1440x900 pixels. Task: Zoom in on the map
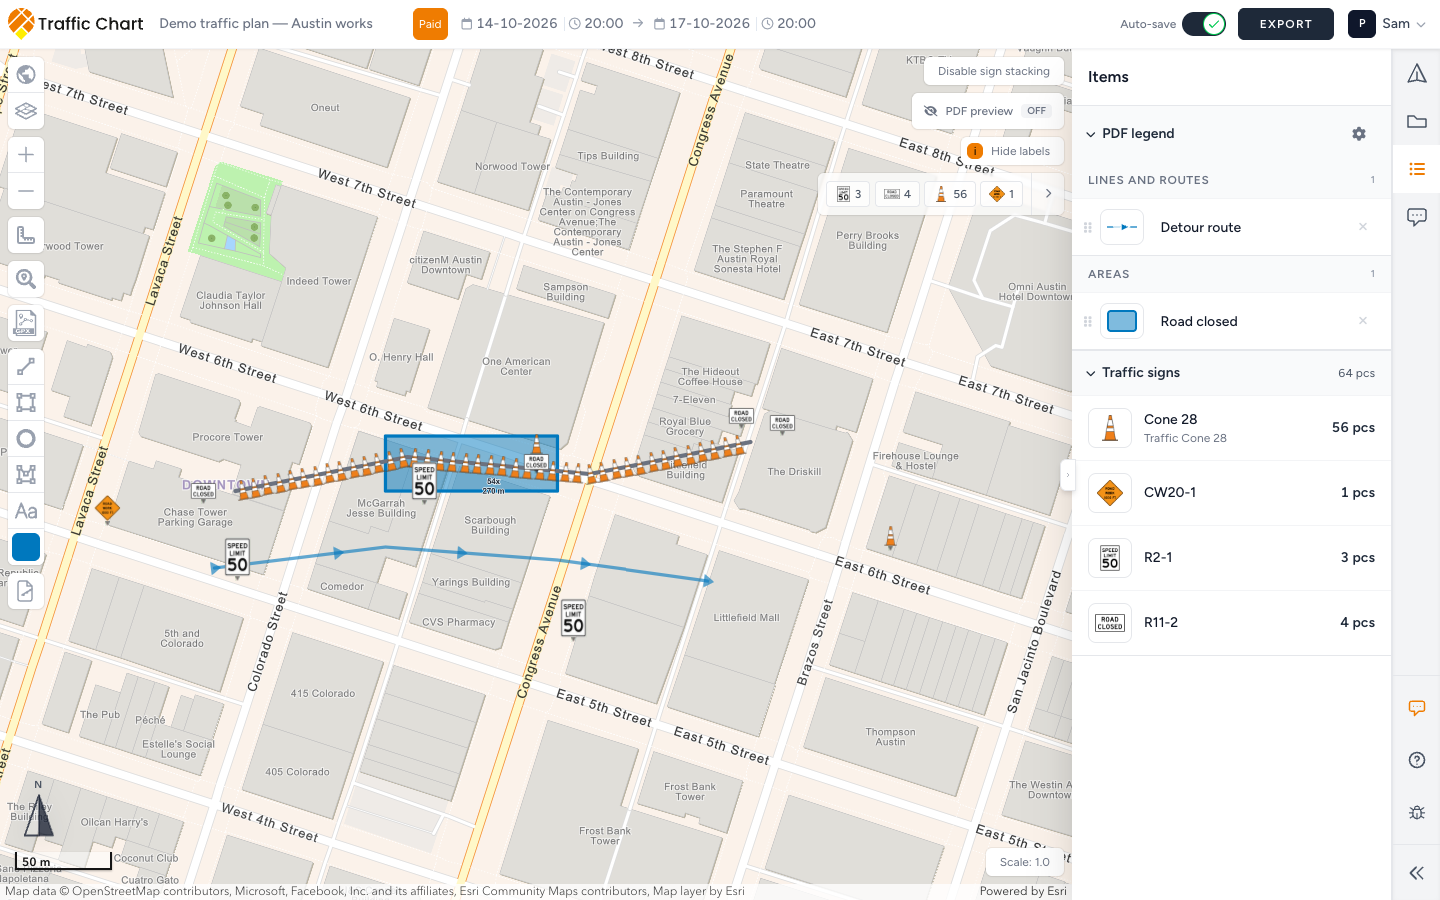coord(26,155)
